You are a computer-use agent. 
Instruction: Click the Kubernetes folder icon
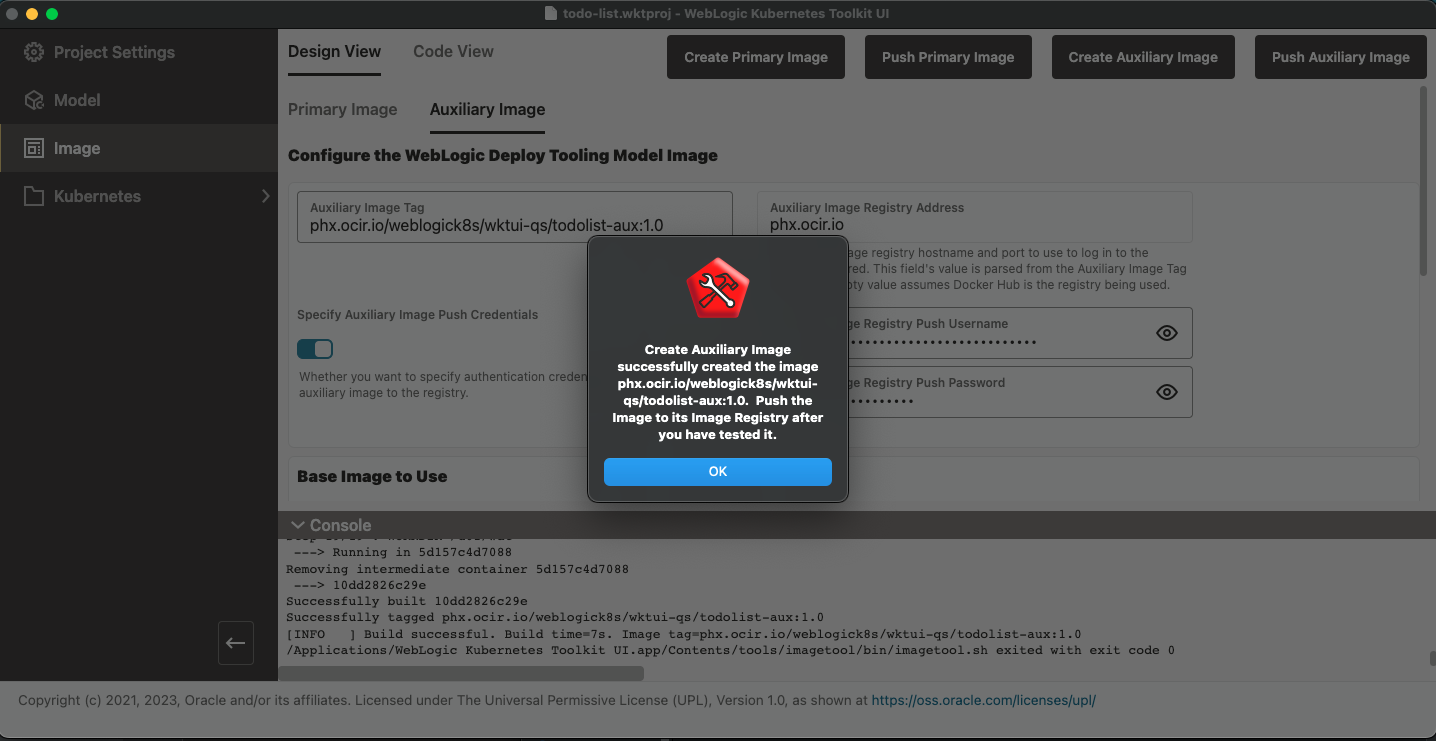34,196
